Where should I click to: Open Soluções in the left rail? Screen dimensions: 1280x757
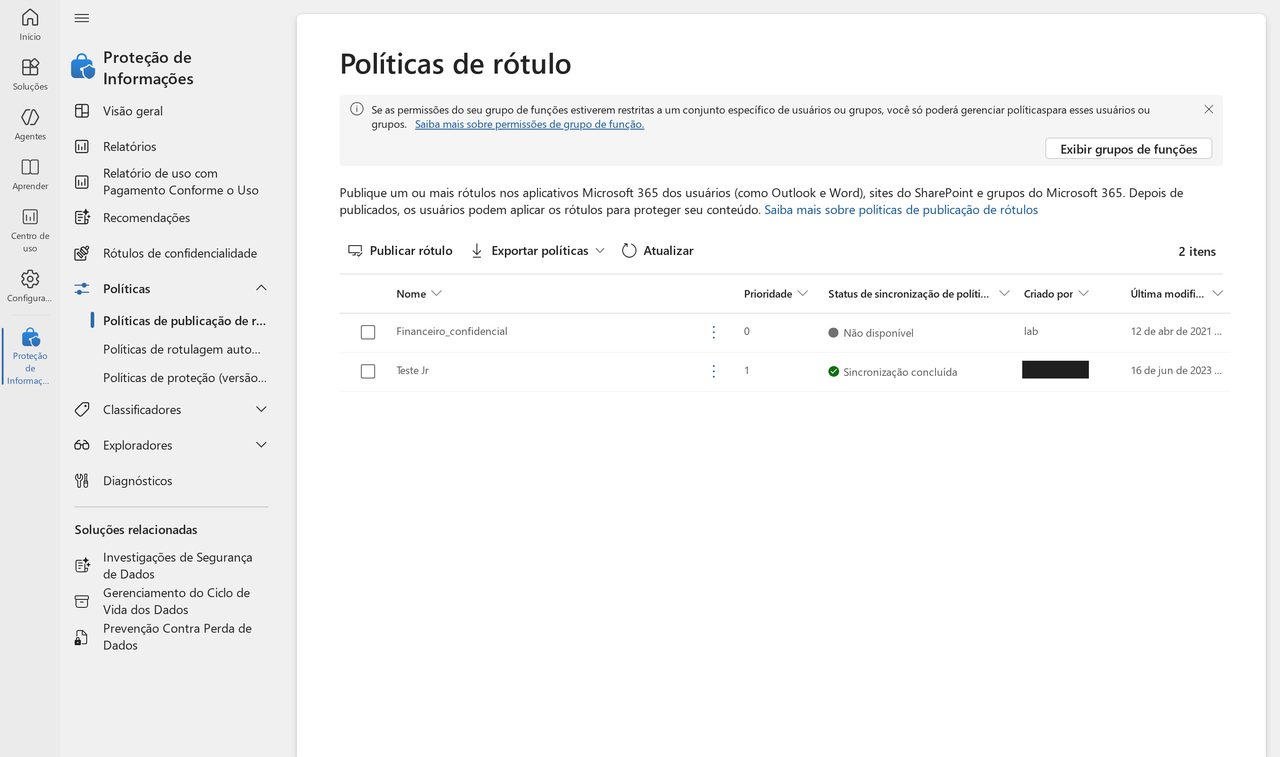pyautogui.click(x=30, y=74)
